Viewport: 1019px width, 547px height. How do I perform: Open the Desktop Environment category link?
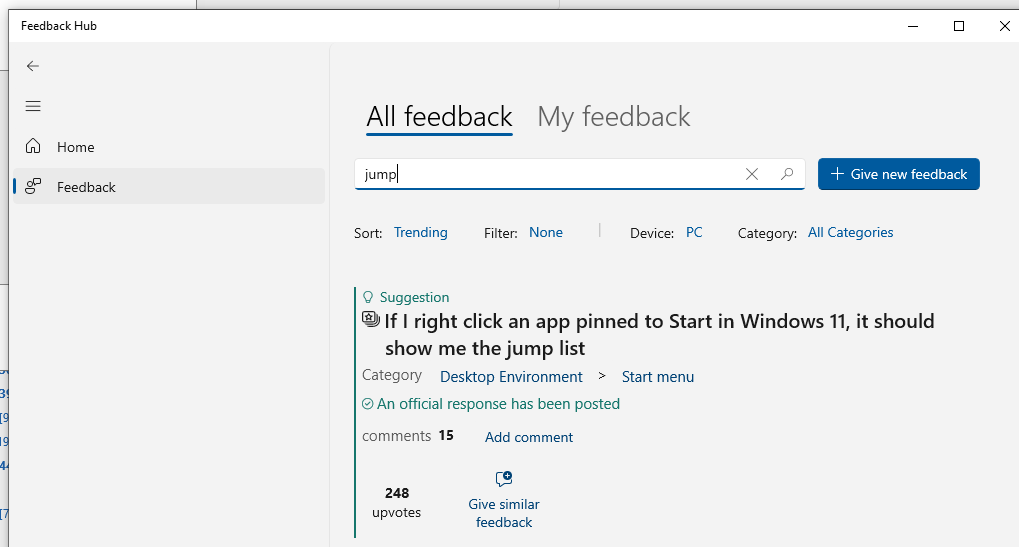[511, 377]
